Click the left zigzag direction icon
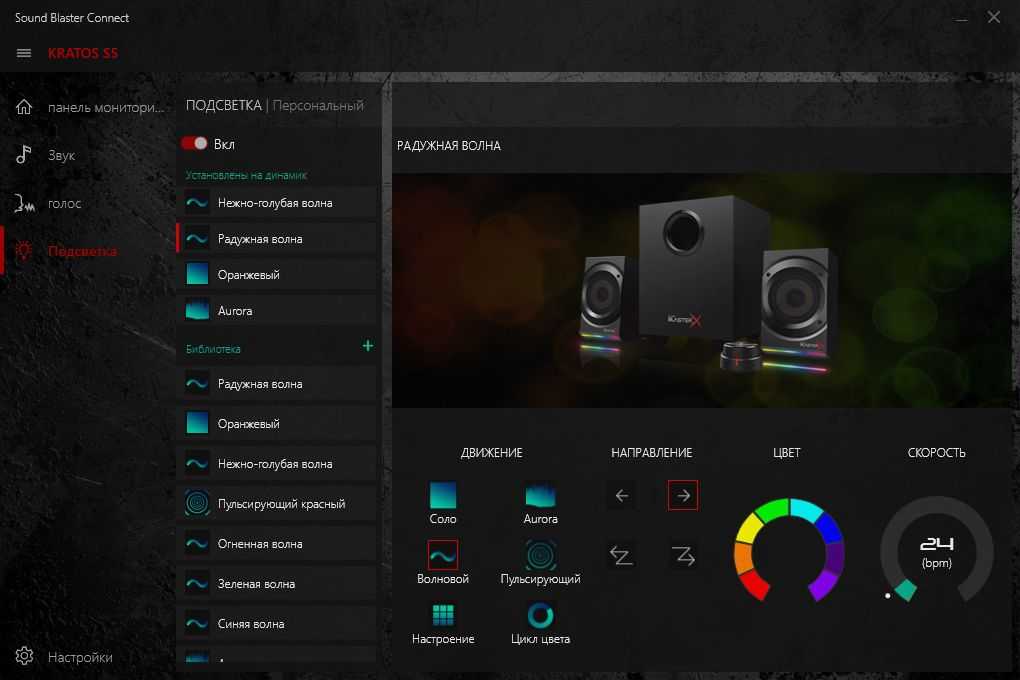 coord(621,555)
